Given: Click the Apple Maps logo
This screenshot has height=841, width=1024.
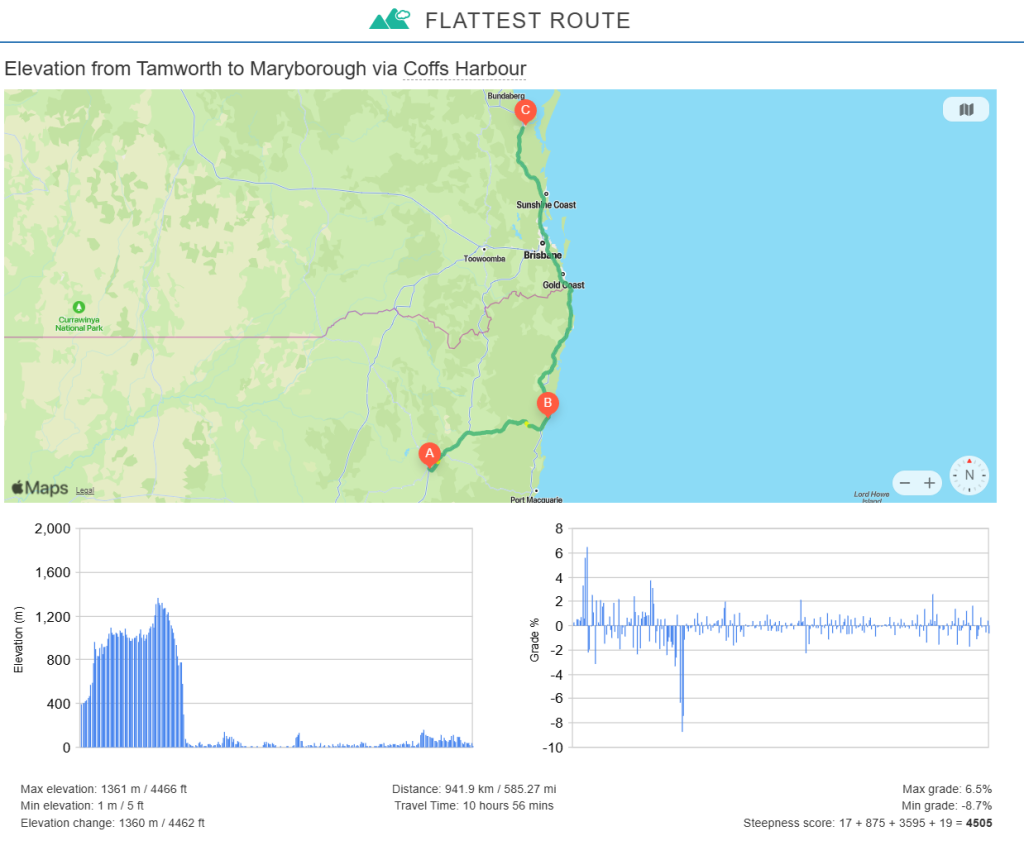Looking at the screenshot, I should 40,488.
